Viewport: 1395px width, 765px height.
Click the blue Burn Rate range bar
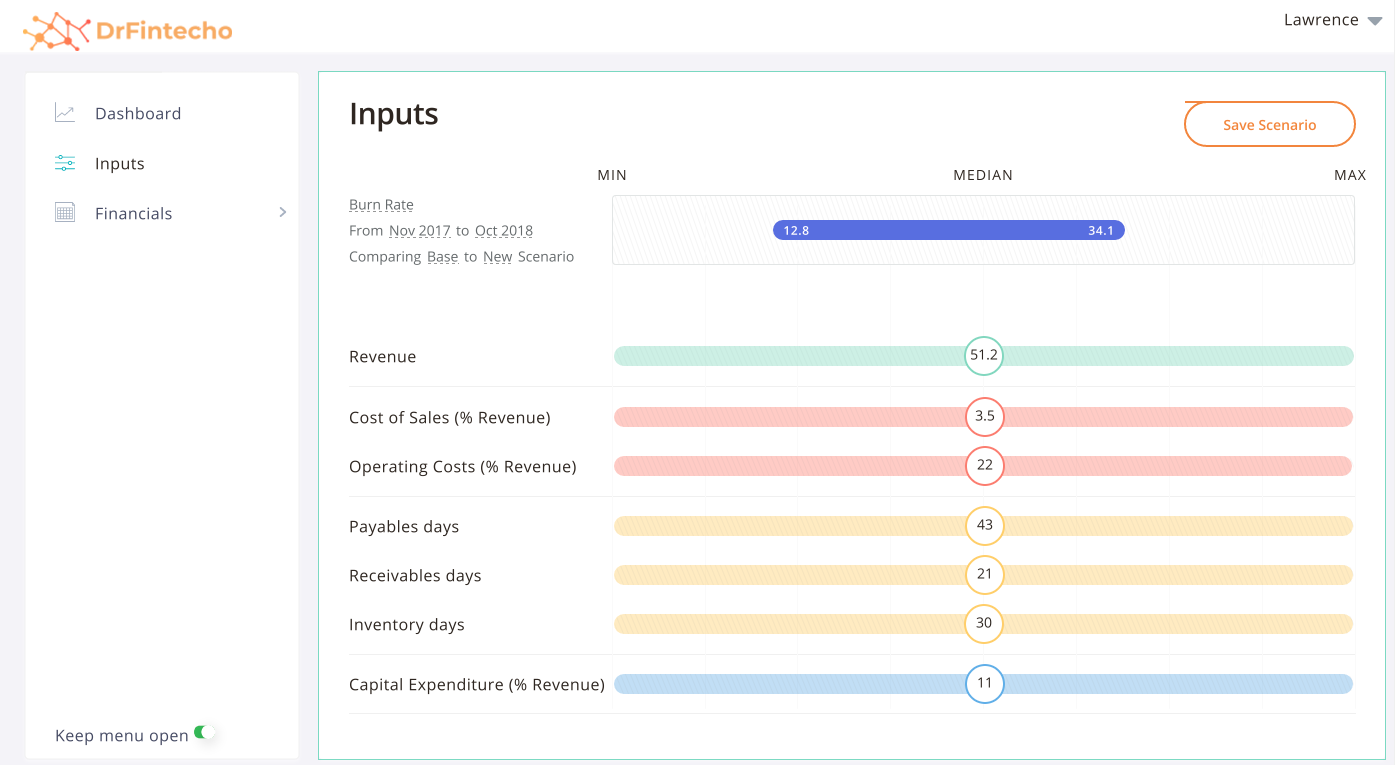[948, 229]
